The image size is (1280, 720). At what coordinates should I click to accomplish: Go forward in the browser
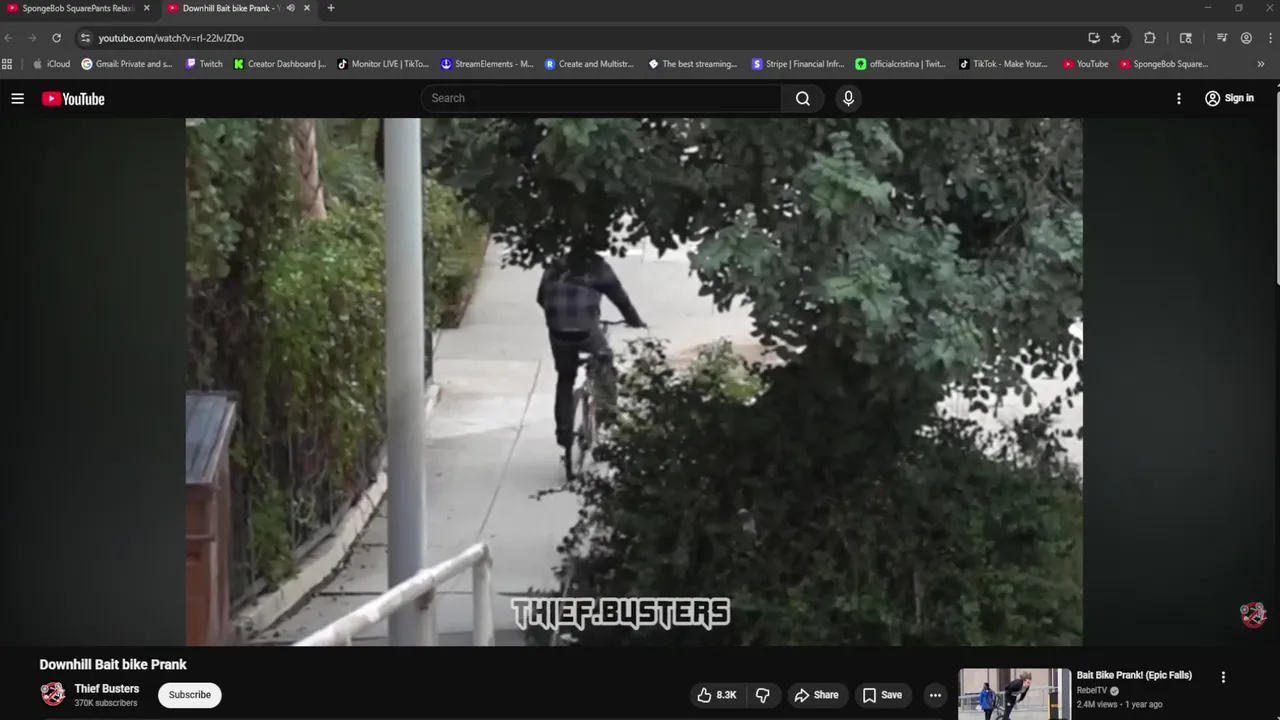point(32,38)
